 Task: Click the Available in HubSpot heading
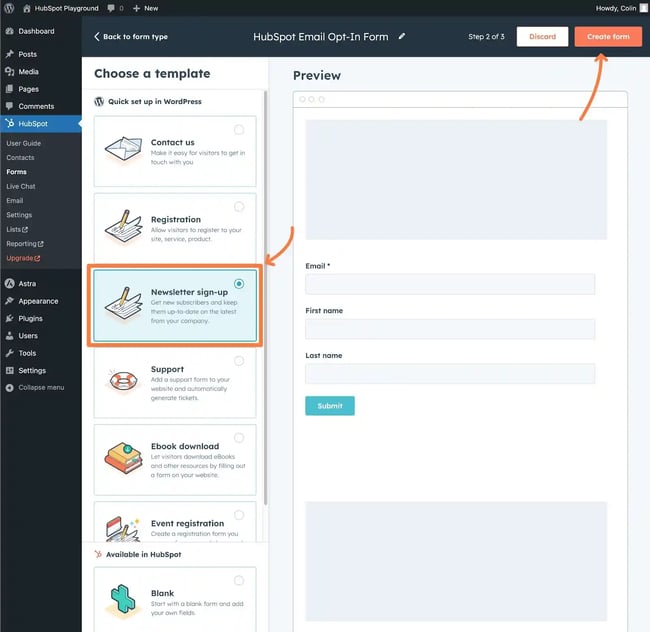pos(143,554)
